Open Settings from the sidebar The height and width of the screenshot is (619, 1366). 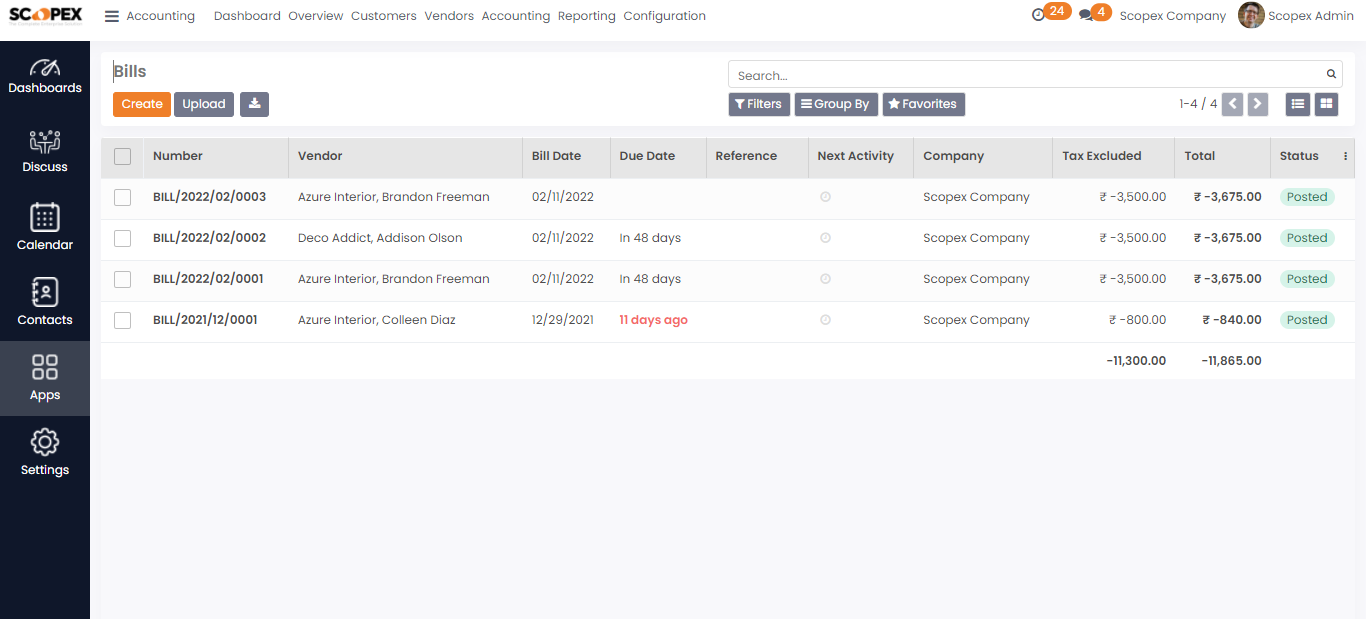(45, 453)
